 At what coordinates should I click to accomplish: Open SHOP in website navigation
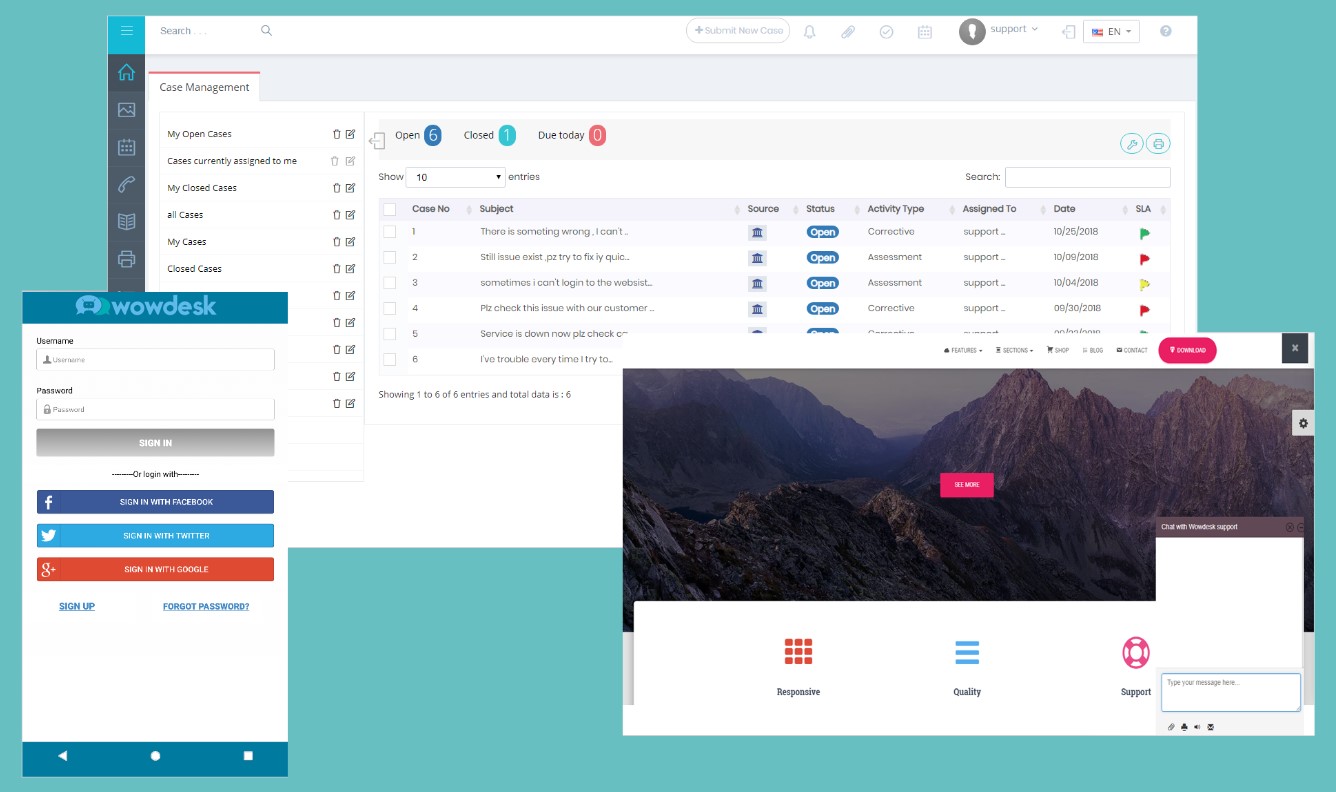pyautogui.click(x=1058, y=351)
